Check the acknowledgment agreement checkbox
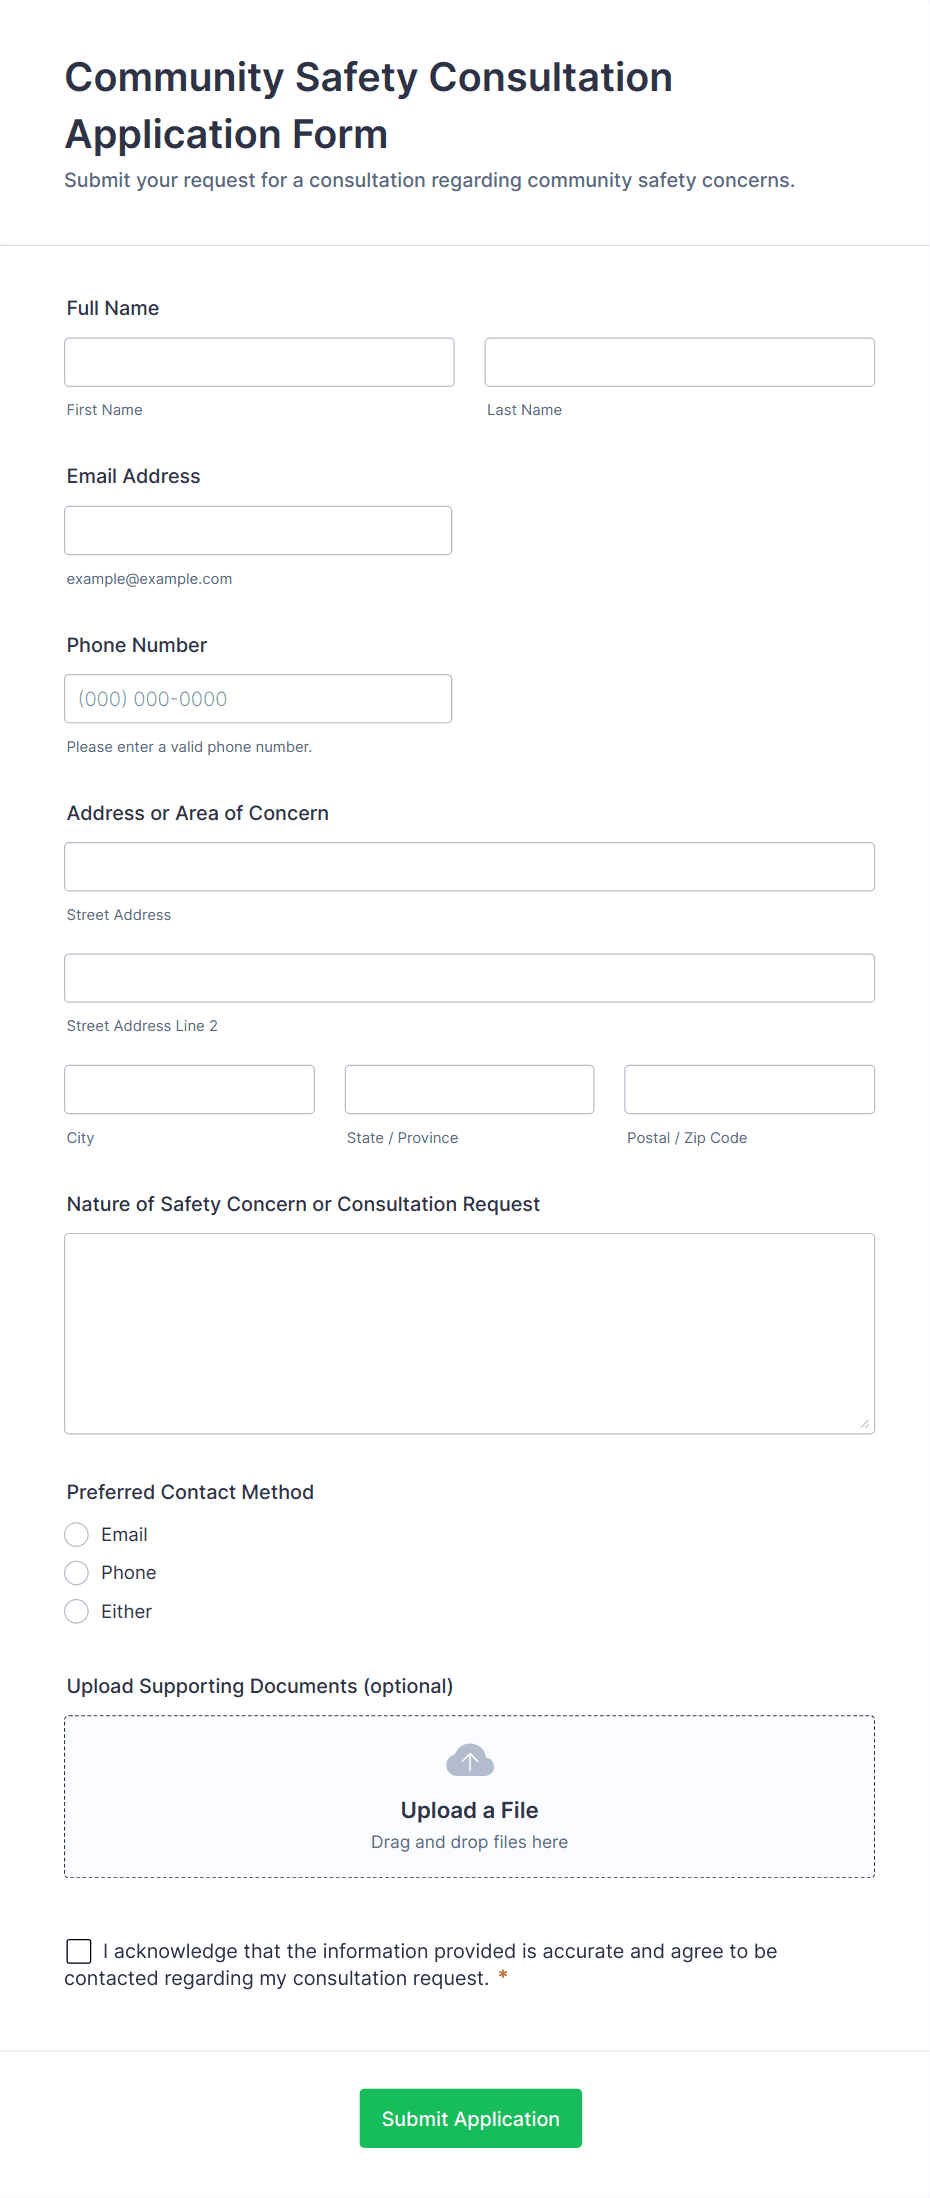930x2198 pixels. (78, 1951)
